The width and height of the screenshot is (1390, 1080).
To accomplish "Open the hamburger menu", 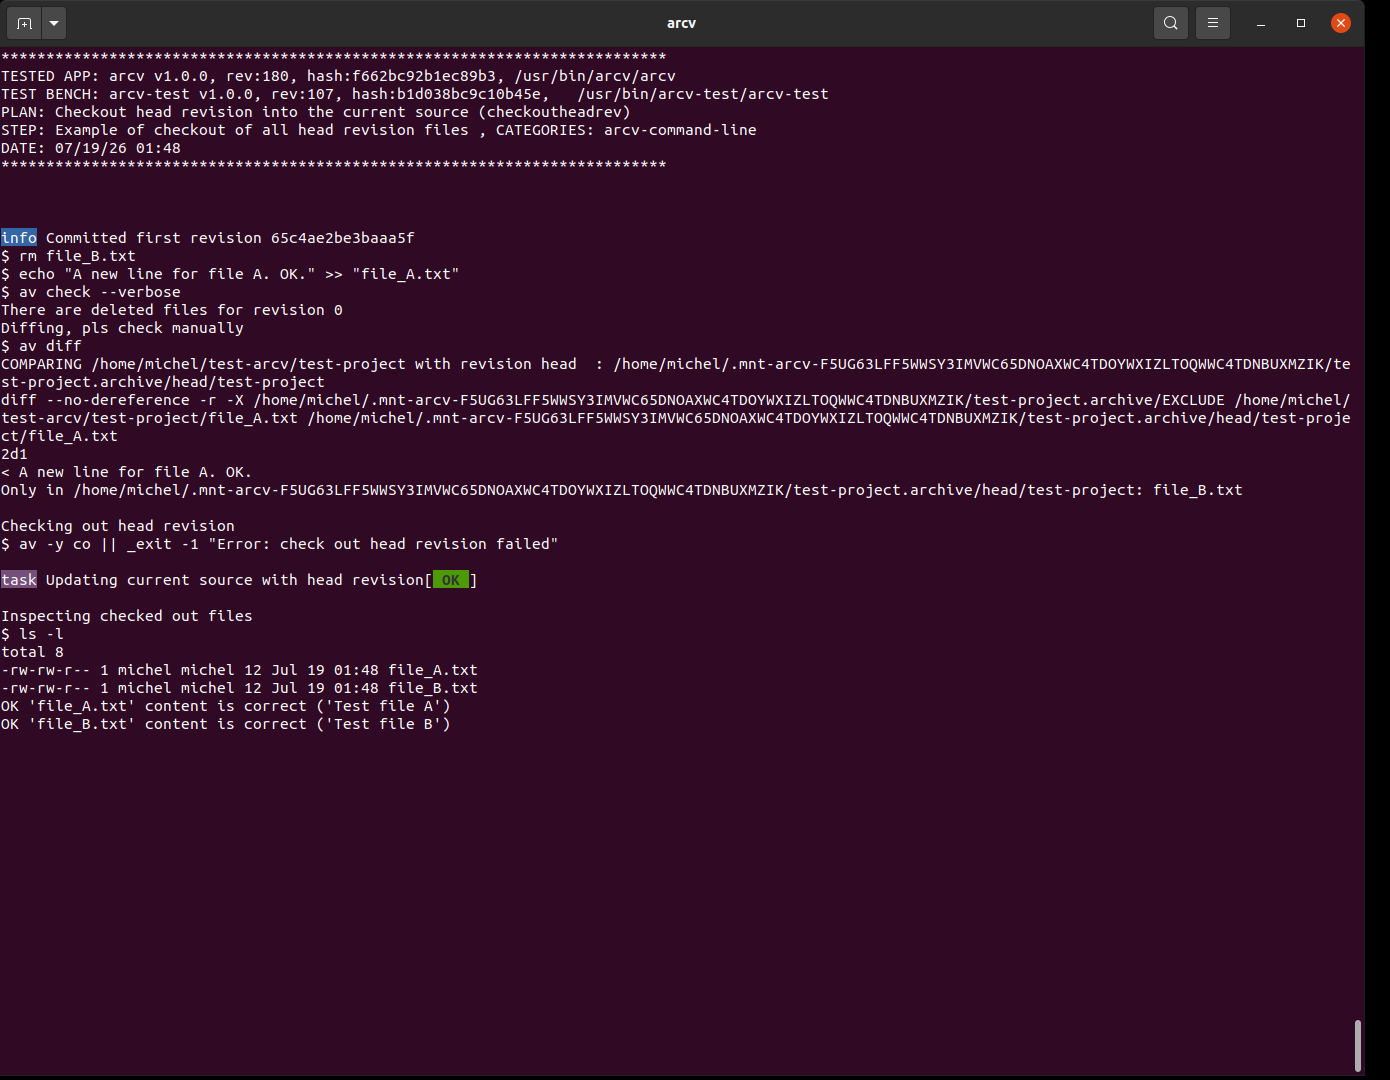I will point(1213,23).
